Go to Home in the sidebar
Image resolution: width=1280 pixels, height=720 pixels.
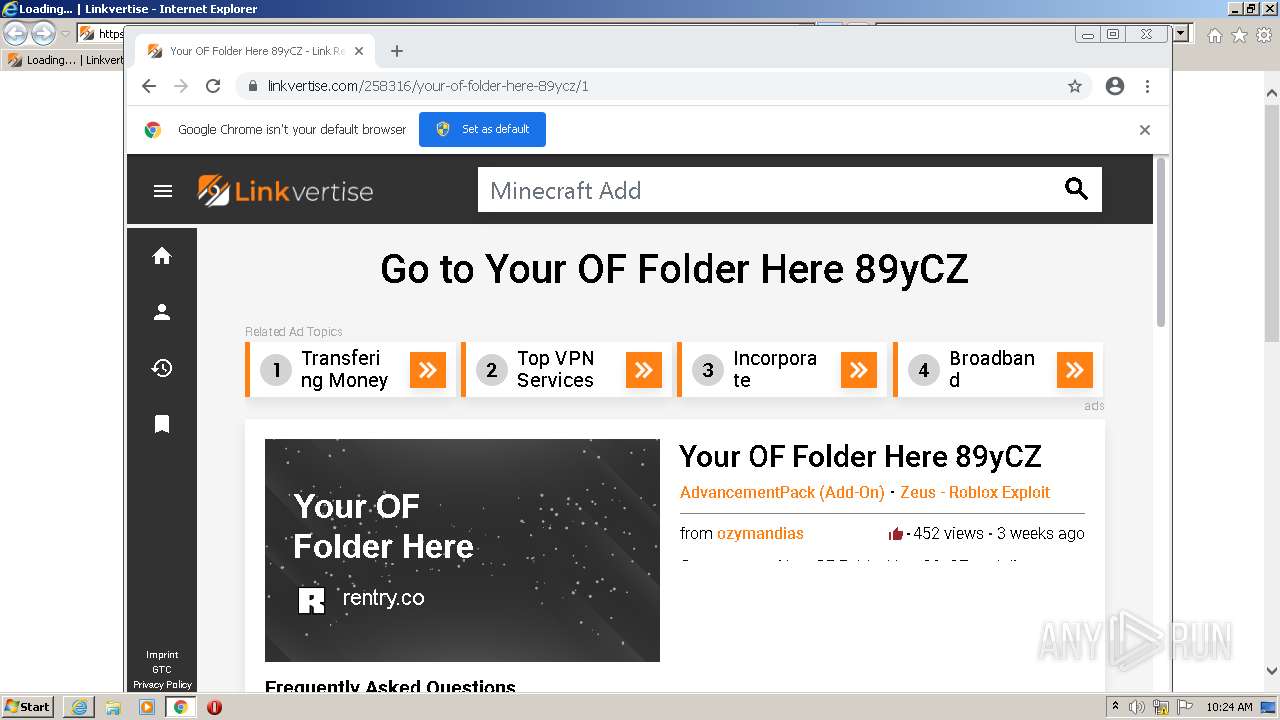[162, 256]
